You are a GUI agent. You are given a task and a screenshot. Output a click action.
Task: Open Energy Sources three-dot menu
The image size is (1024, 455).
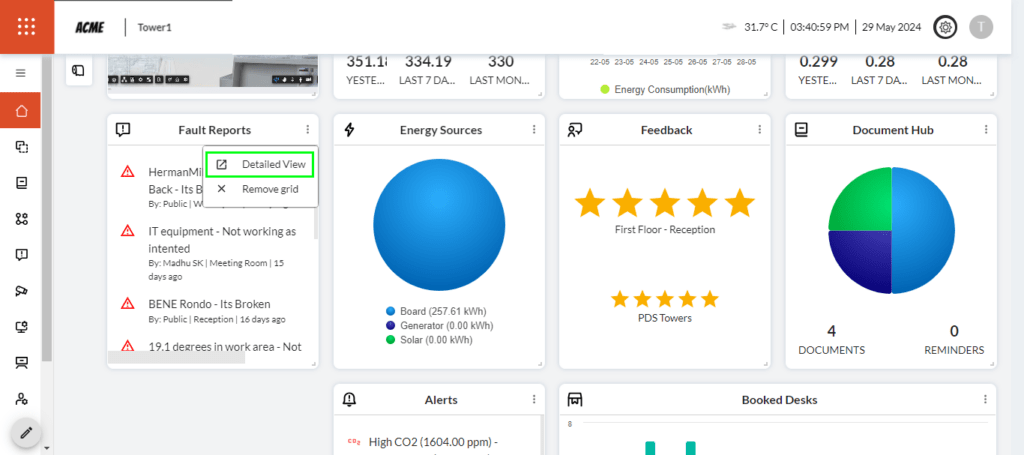pos(534,130)
